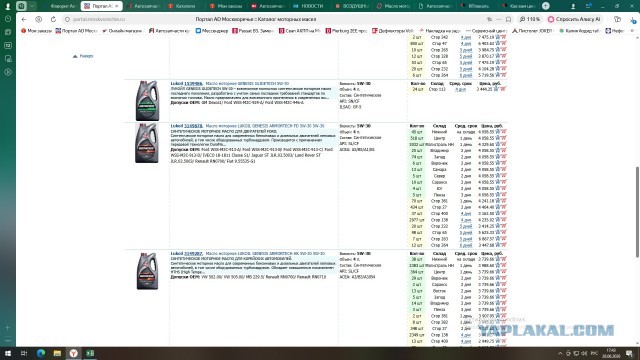640x360 pixels.
Task: Click the plus icon in left sidebar
Action: point(7,327)
